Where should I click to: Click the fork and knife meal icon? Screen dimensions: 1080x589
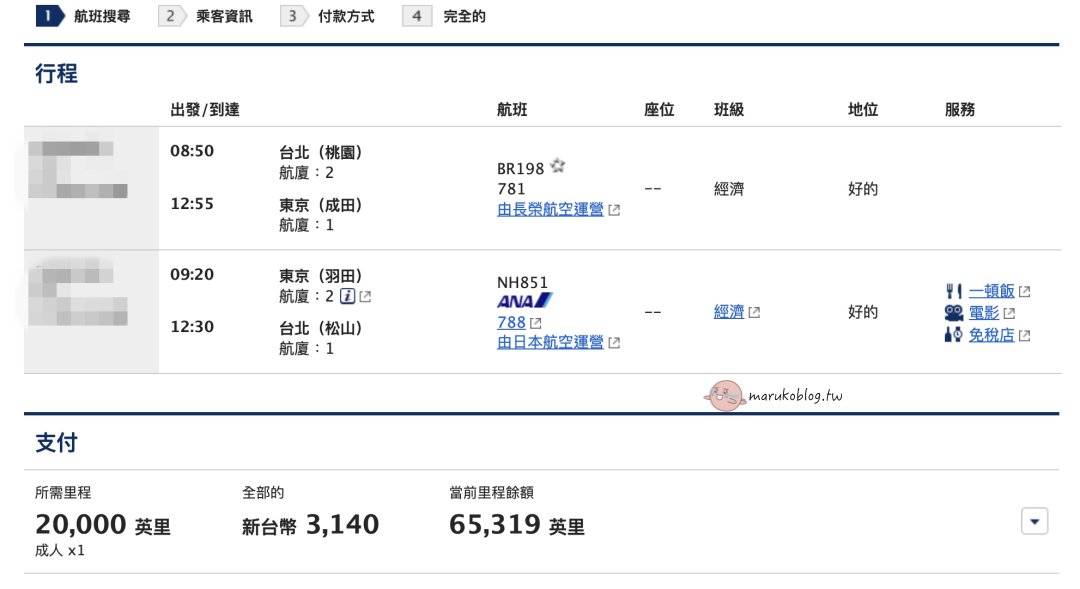953,291
